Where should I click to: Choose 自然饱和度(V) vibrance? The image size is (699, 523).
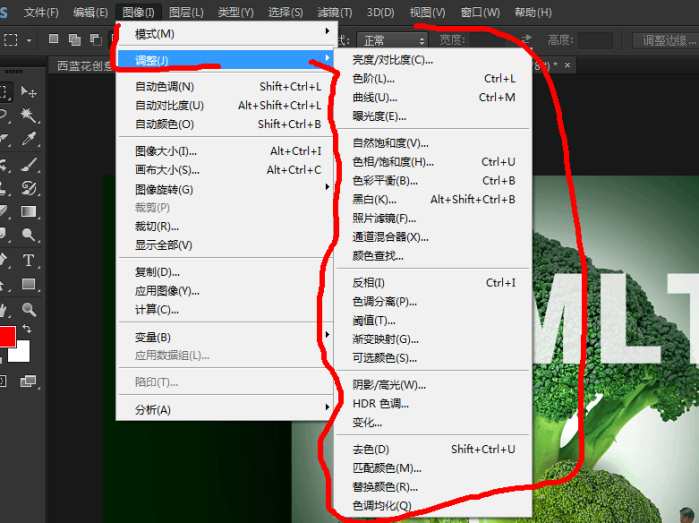433,143
